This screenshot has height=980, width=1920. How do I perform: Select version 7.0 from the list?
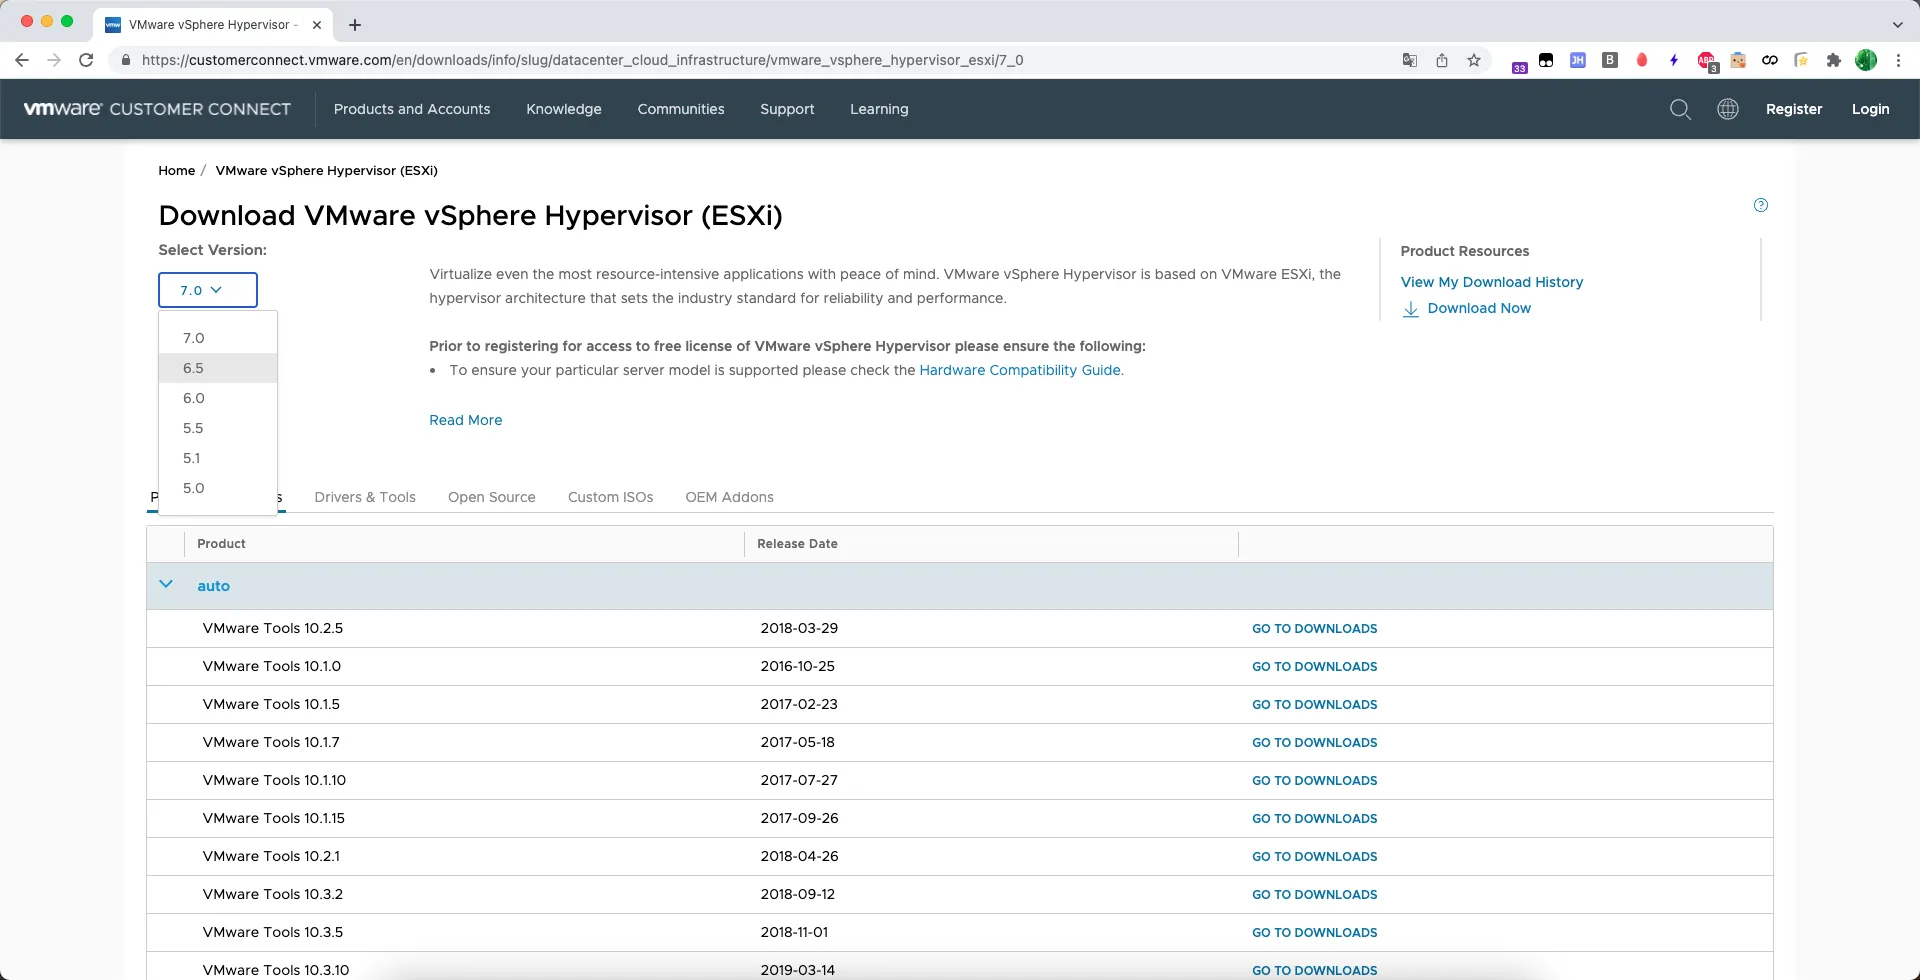218,338
